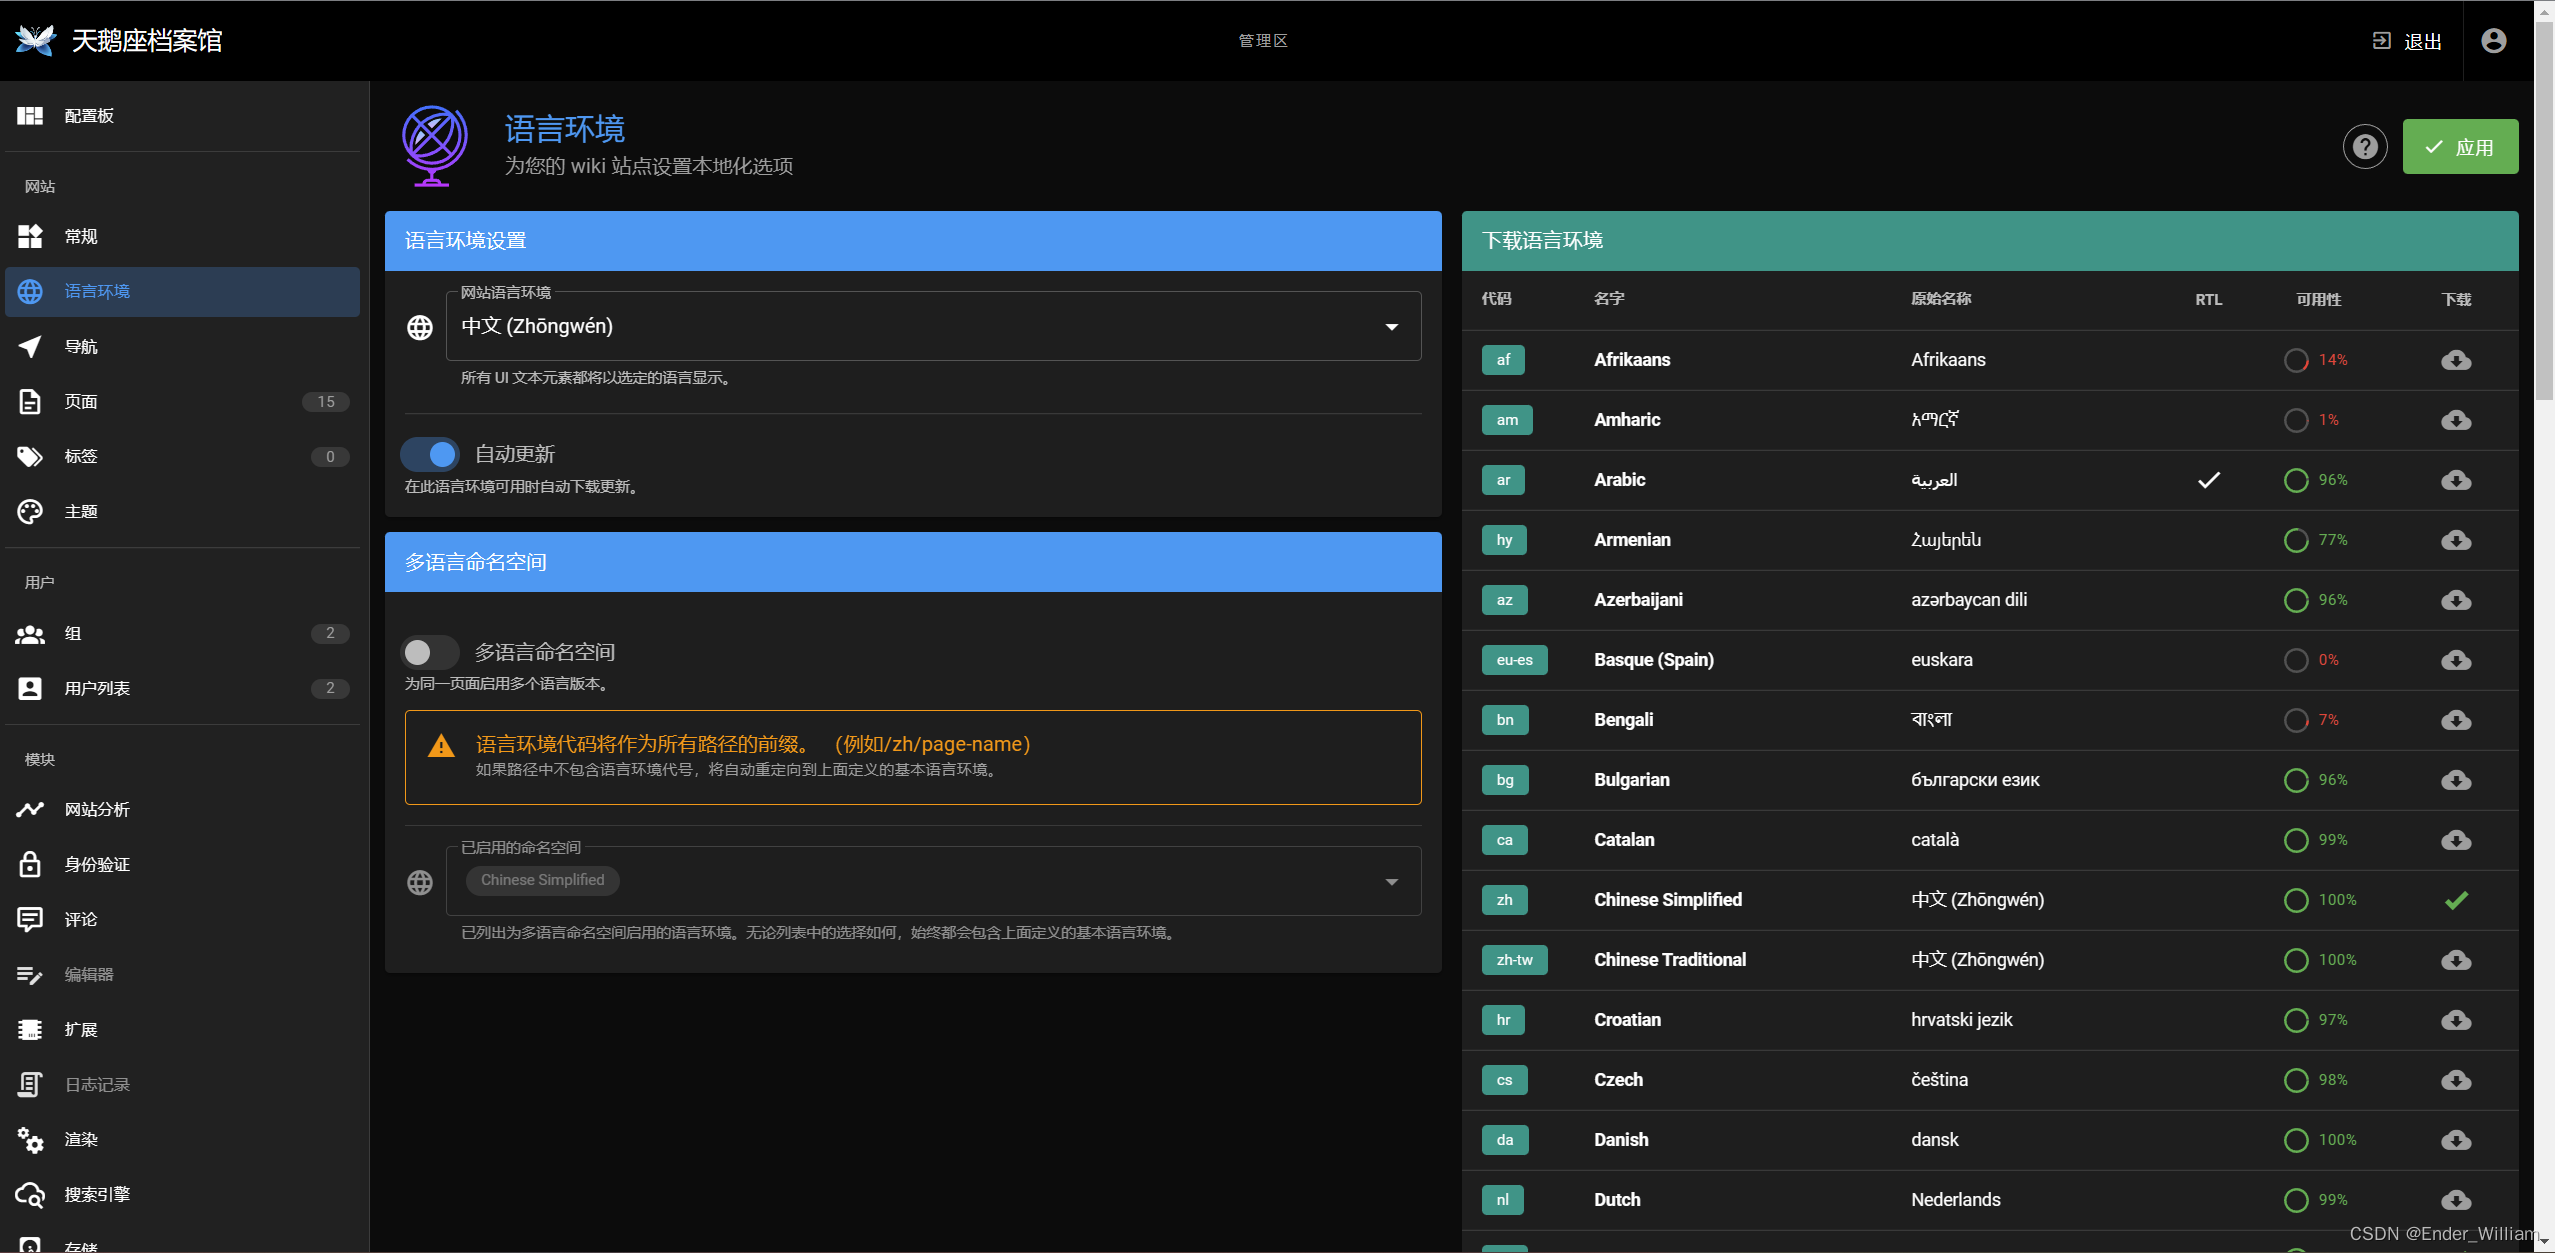Expand the 已启用的命名空间 dropdown arrow
This screenshot has width=2555, height=1253.
point(1391,882)
